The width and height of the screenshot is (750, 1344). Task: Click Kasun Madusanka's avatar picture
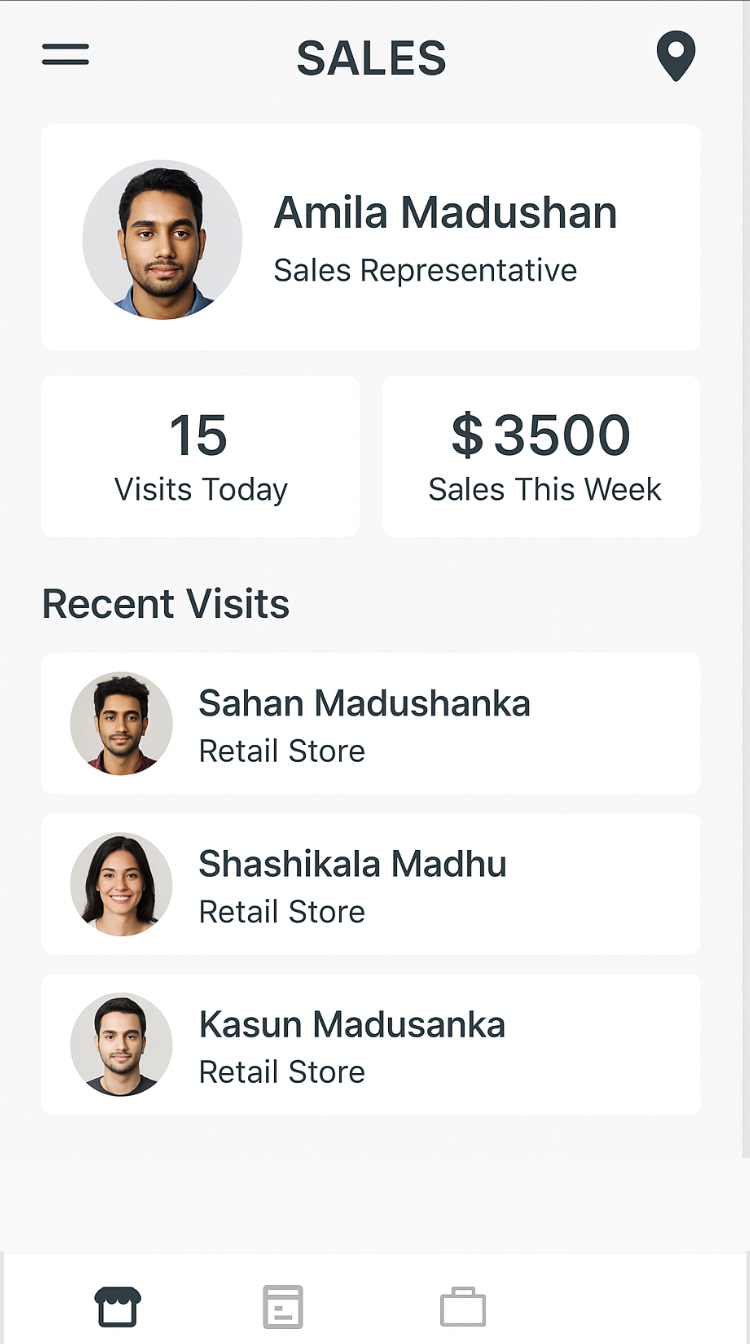pyautogui.click(x=121, y=1044)
